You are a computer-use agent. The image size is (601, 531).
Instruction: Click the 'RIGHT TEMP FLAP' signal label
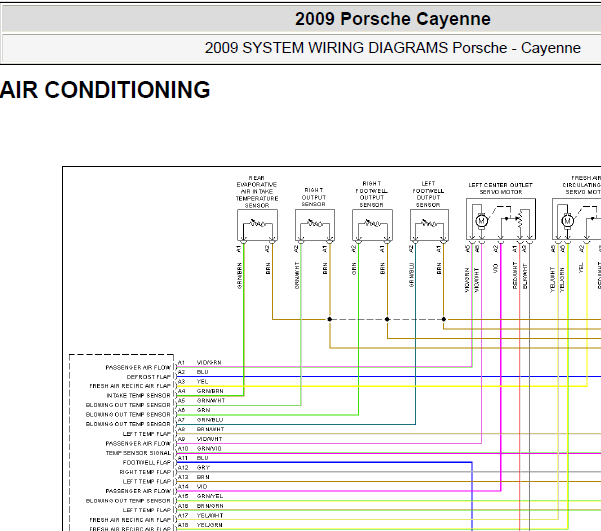145,472
